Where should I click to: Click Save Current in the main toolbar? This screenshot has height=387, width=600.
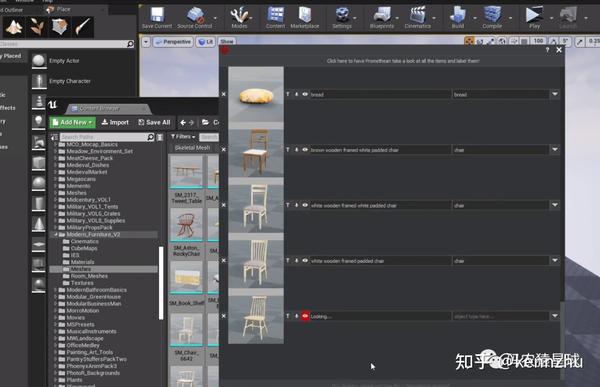click(x=157, y=18)
